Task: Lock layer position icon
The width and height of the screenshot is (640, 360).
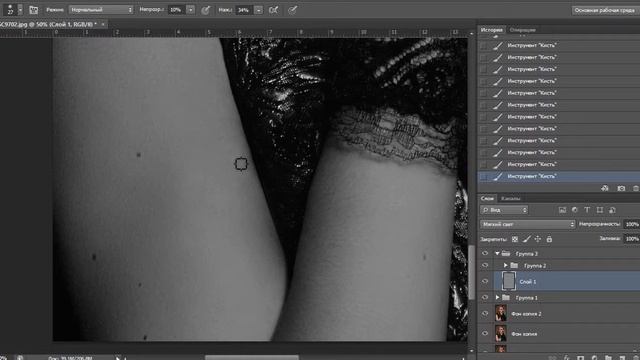Action: click(x=538, y=239)
